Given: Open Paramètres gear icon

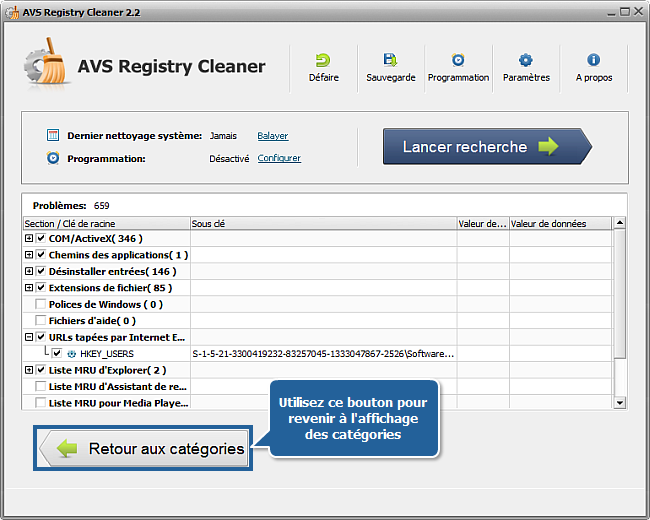Looking at the screenshot, I should click(526, 60).
